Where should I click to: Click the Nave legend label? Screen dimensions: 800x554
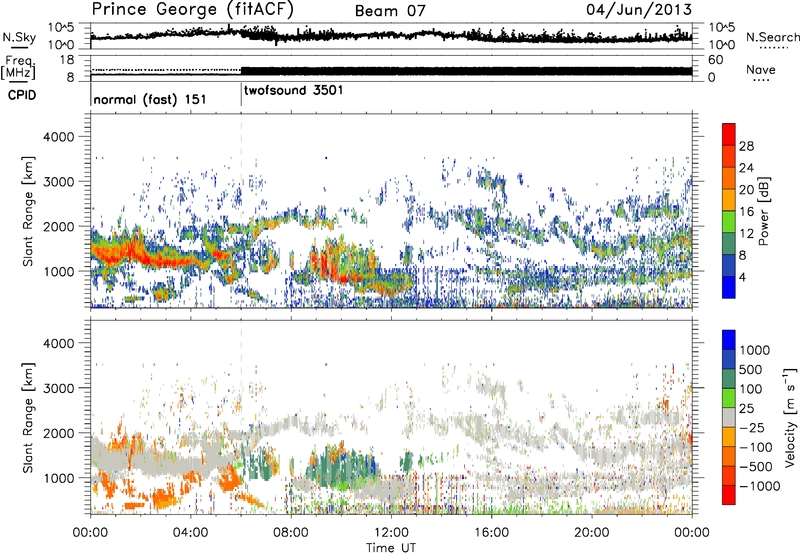(x=760, y=69)
